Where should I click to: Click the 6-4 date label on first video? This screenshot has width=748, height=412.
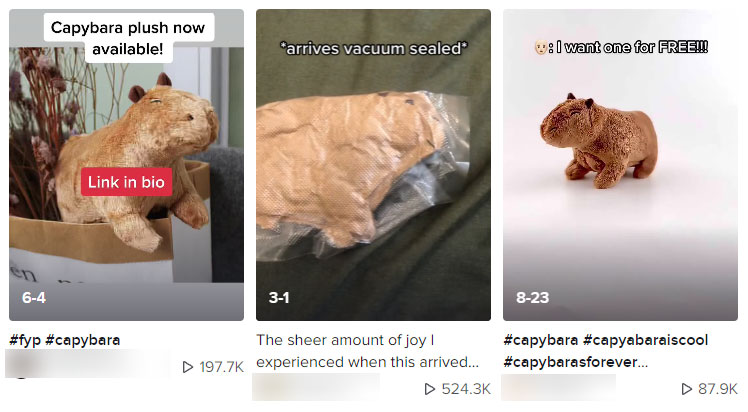pyautogui.click(x=34, y=298)
